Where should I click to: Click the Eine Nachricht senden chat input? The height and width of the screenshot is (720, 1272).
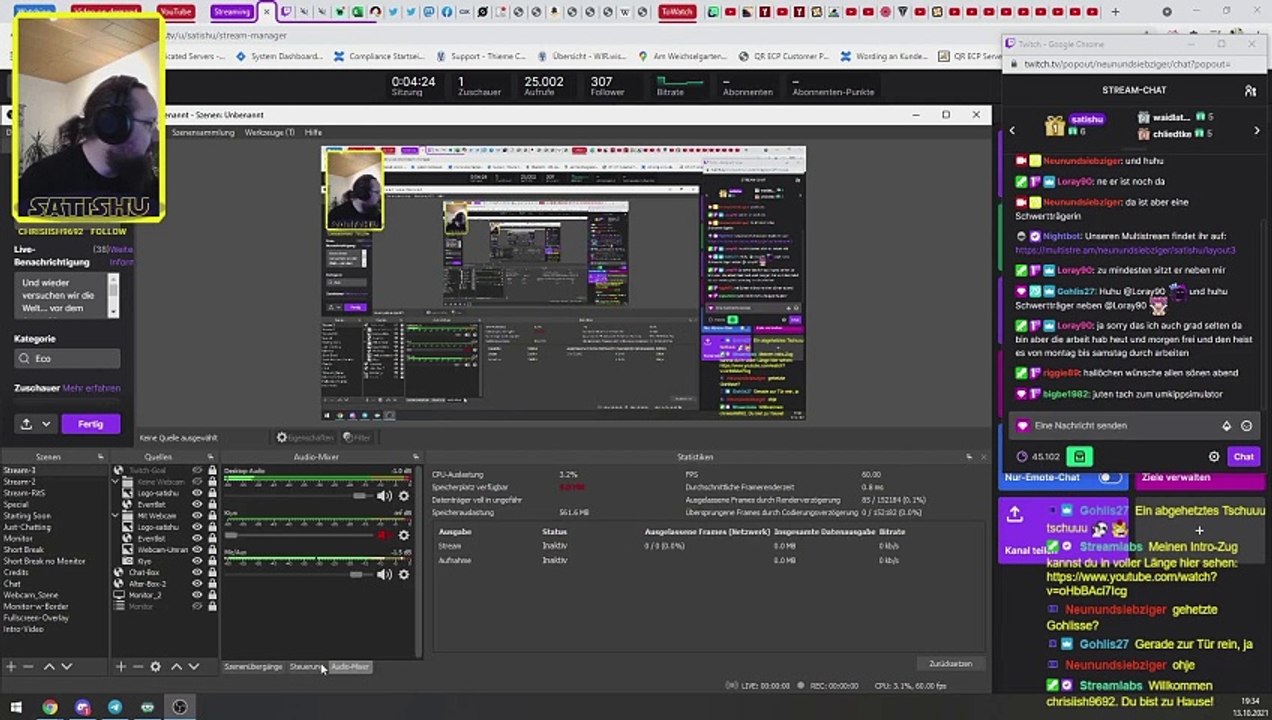(x=1134, y=426)
